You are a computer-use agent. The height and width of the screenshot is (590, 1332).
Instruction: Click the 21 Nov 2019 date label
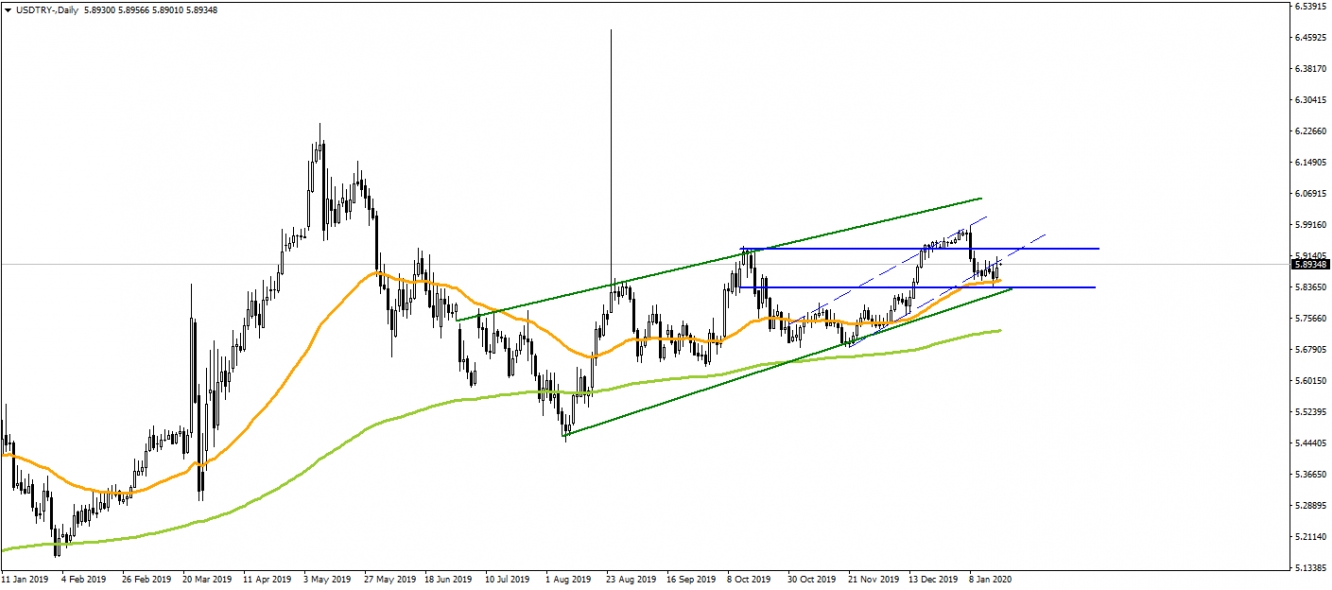coord(873,579)
